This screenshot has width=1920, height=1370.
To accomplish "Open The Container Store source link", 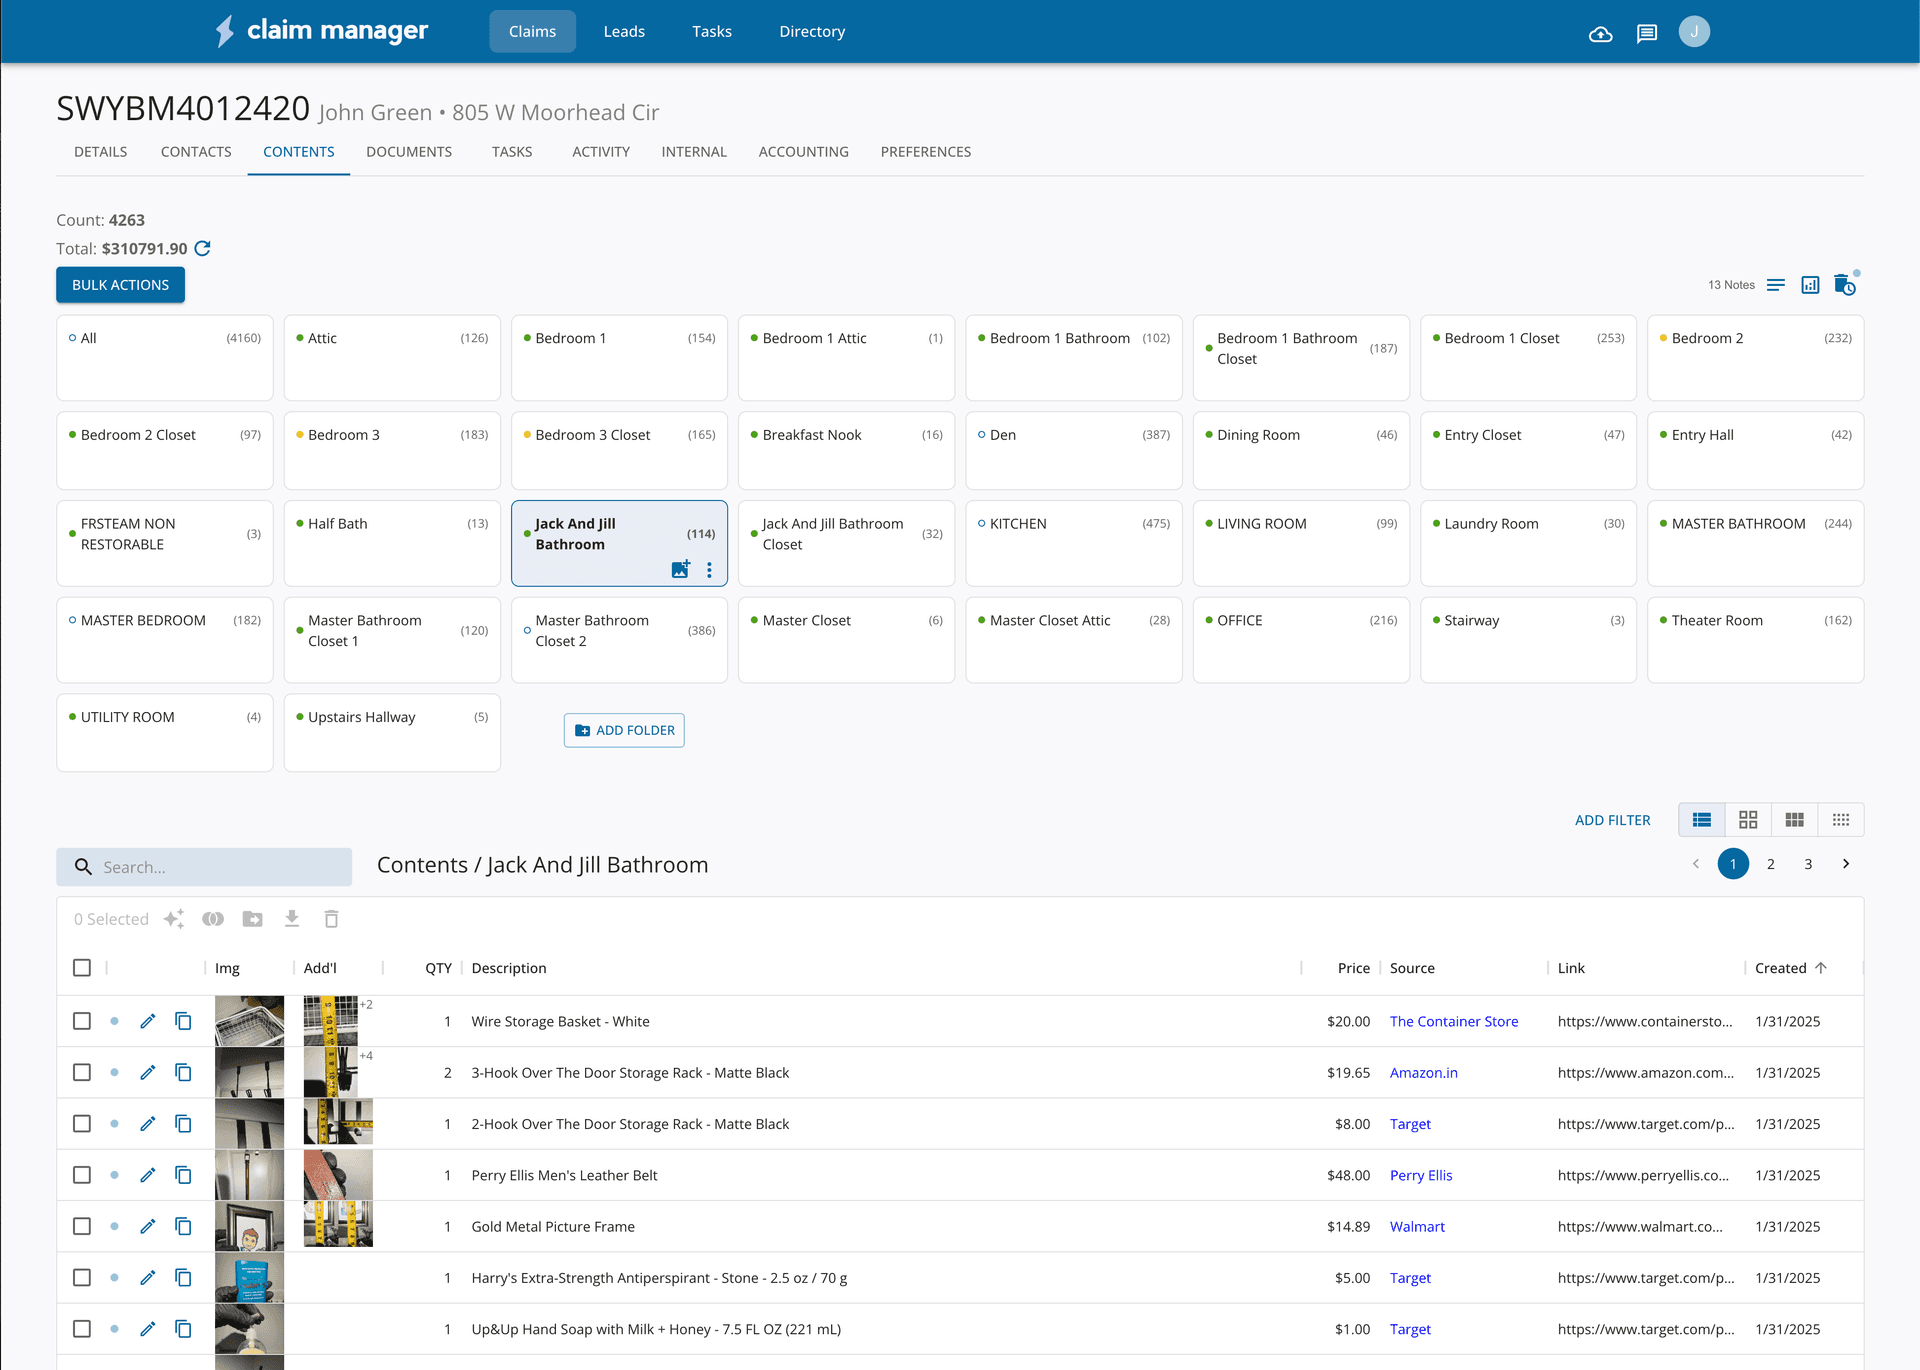I will tap(1453, 1021).
